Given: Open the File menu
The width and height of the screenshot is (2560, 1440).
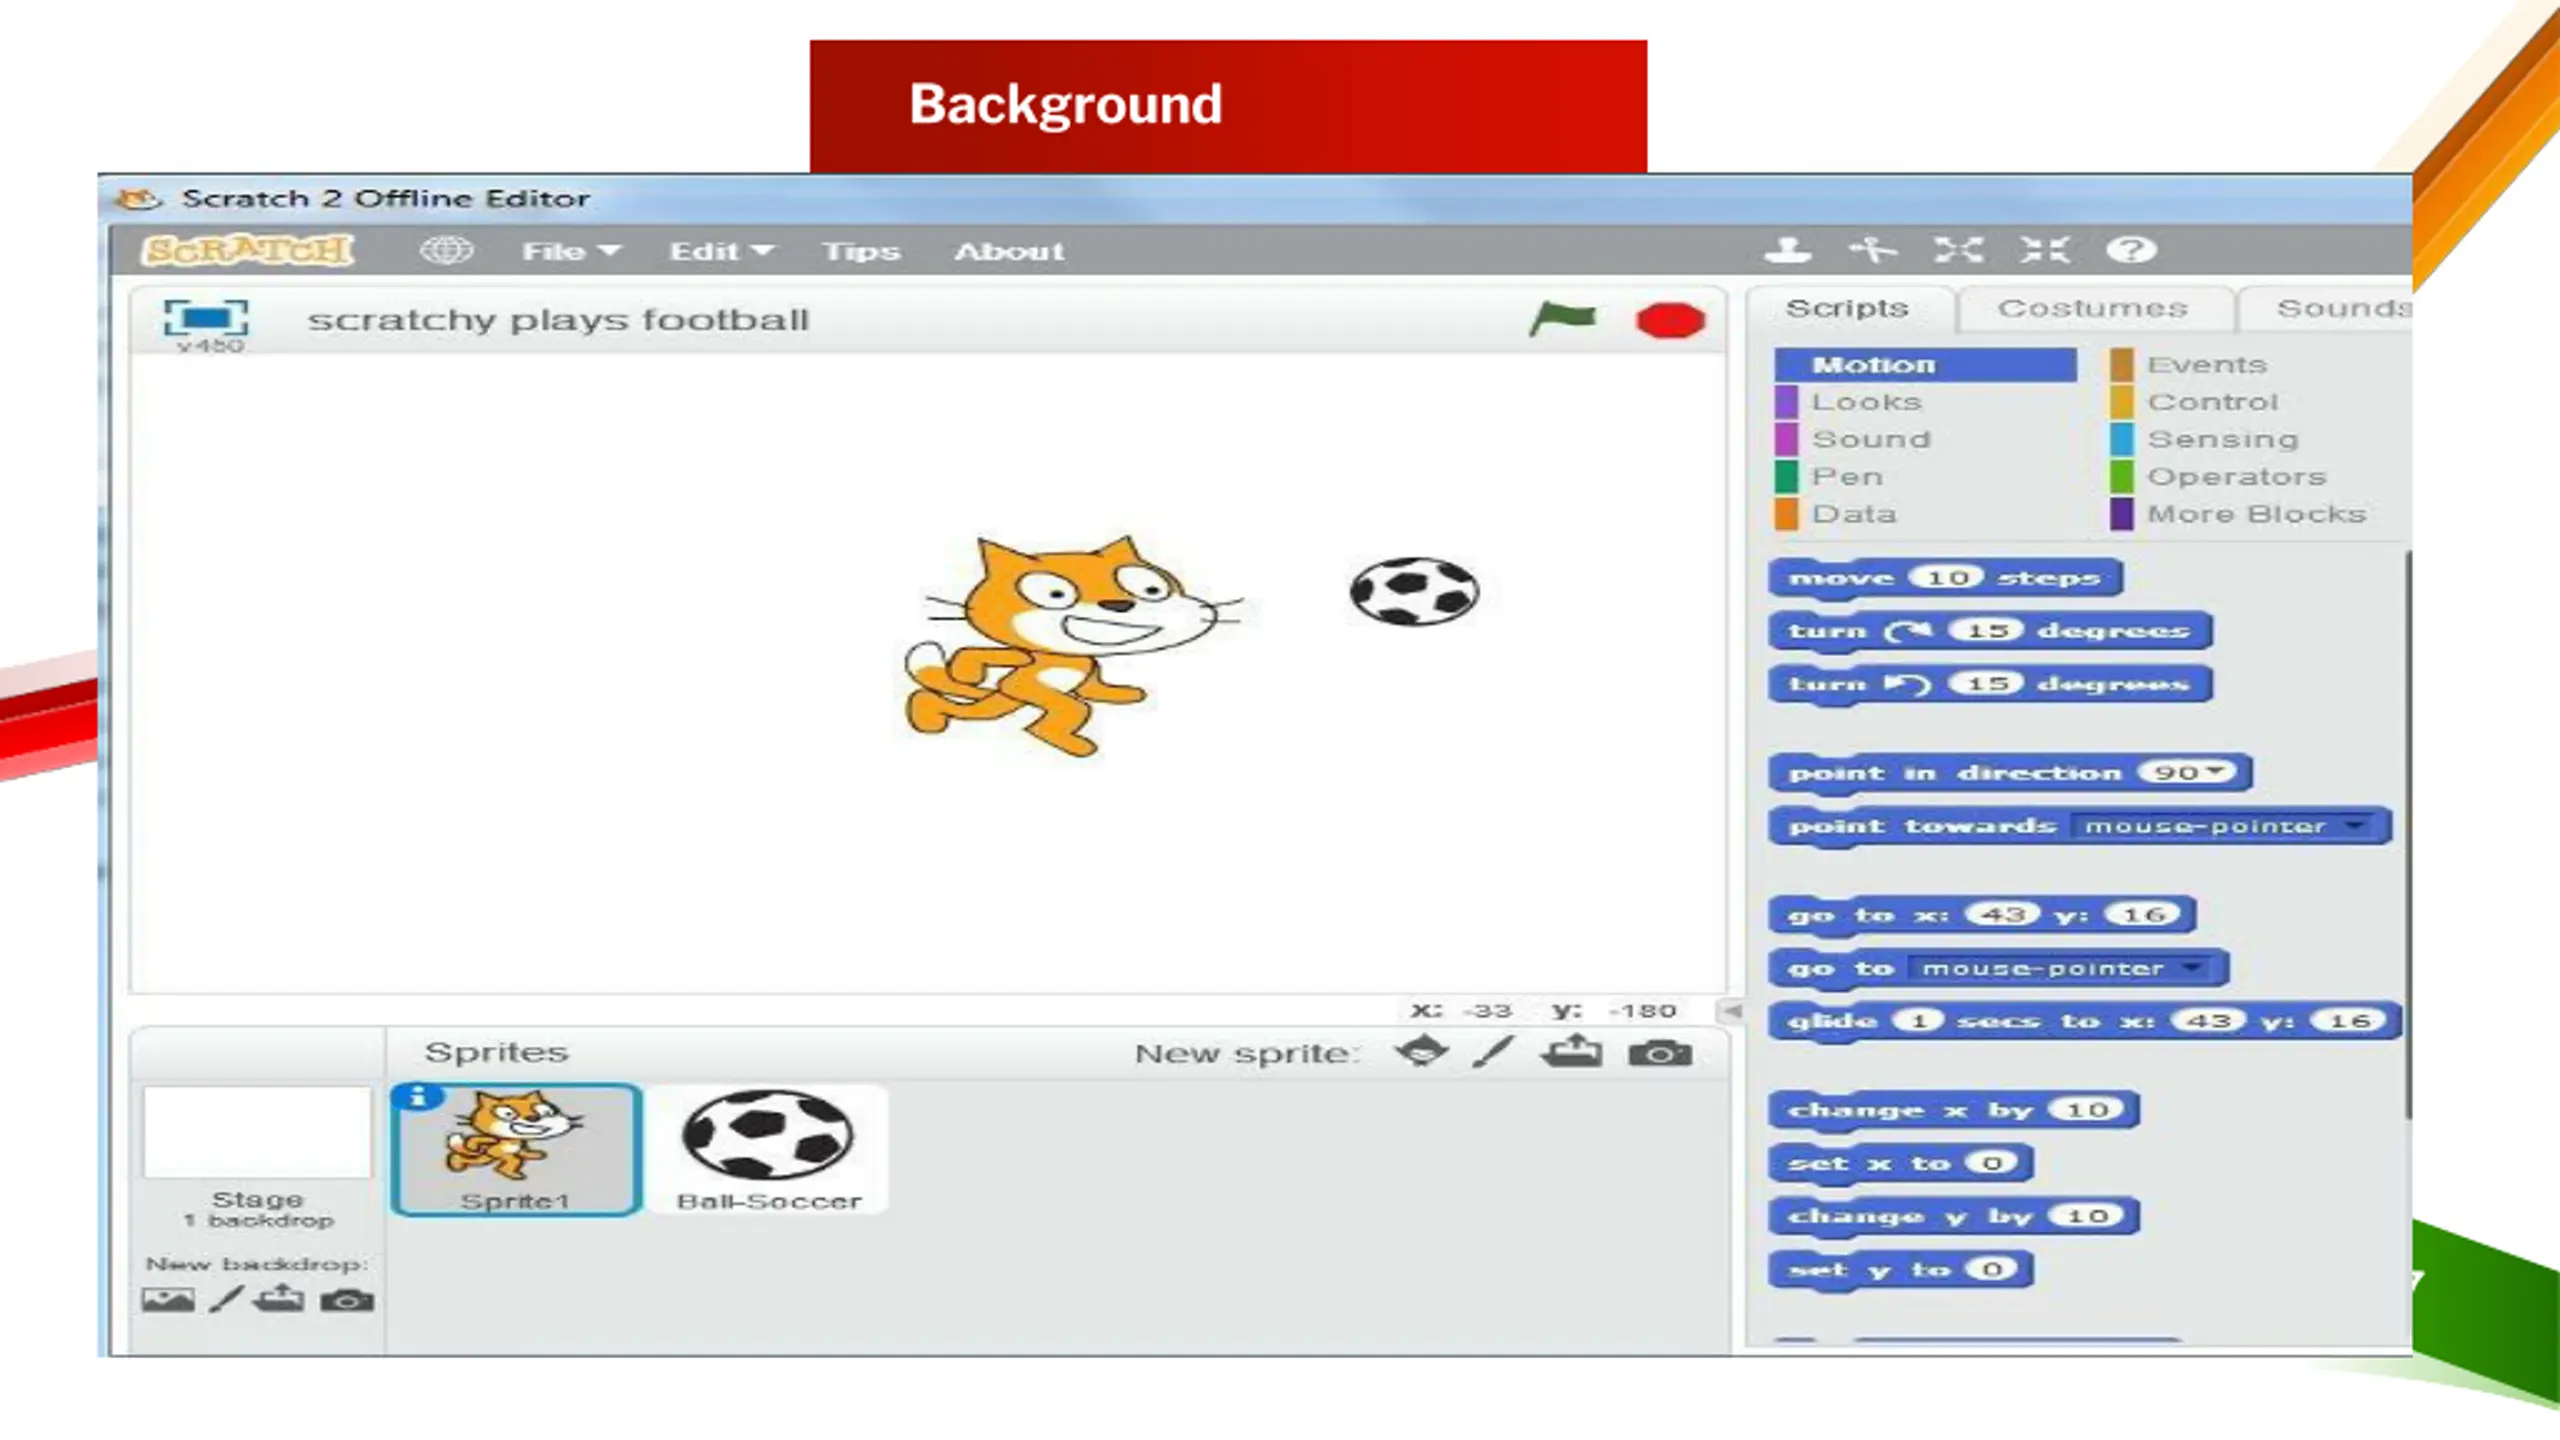Looking at the screenshot, I should click(571, 251).
